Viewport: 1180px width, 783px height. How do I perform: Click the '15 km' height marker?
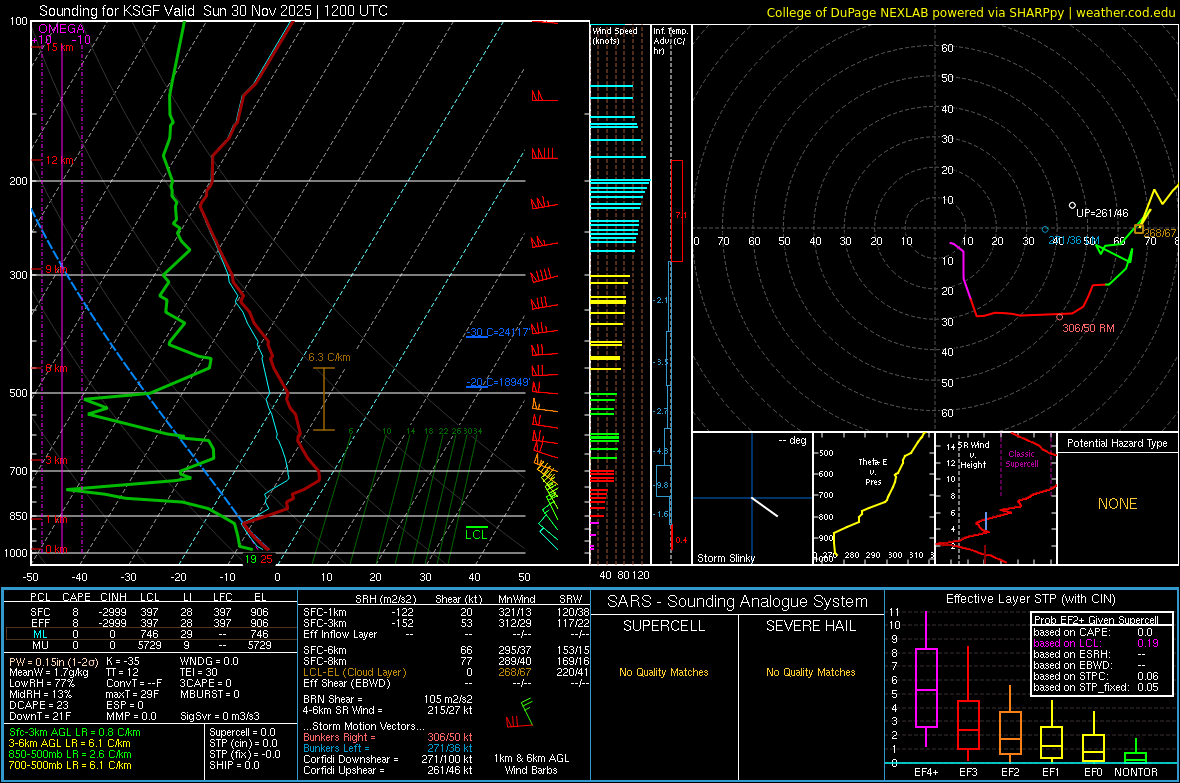tap(59, 47)
